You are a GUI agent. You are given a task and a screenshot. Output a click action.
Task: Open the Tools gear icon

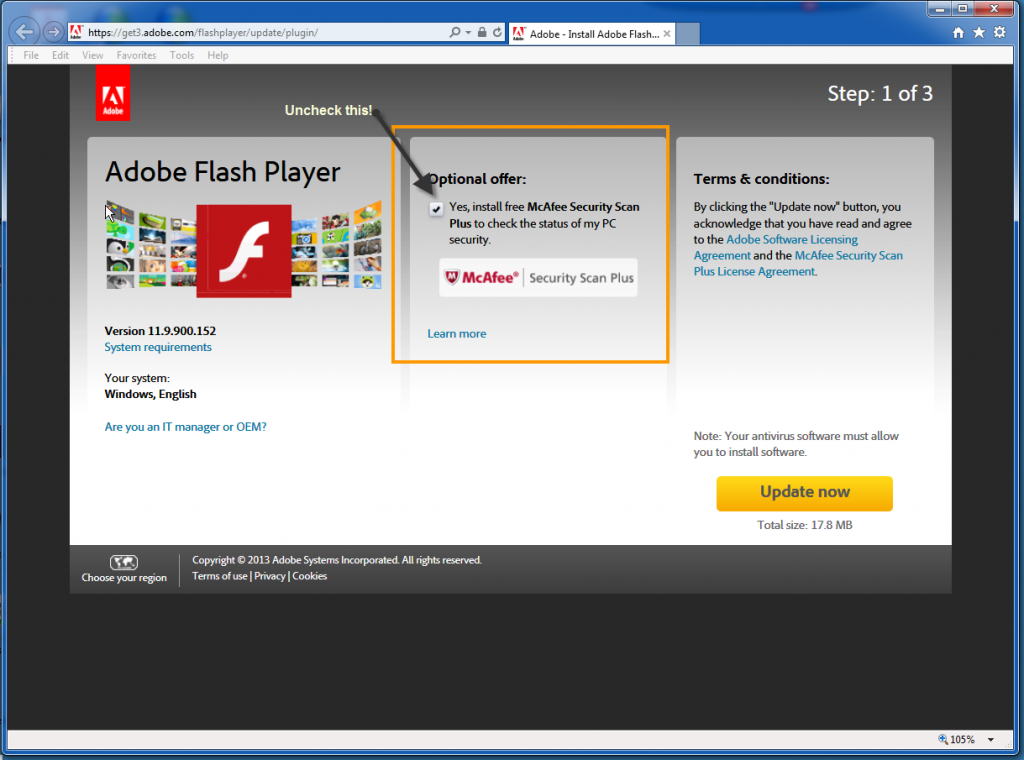click(1000, 32)
